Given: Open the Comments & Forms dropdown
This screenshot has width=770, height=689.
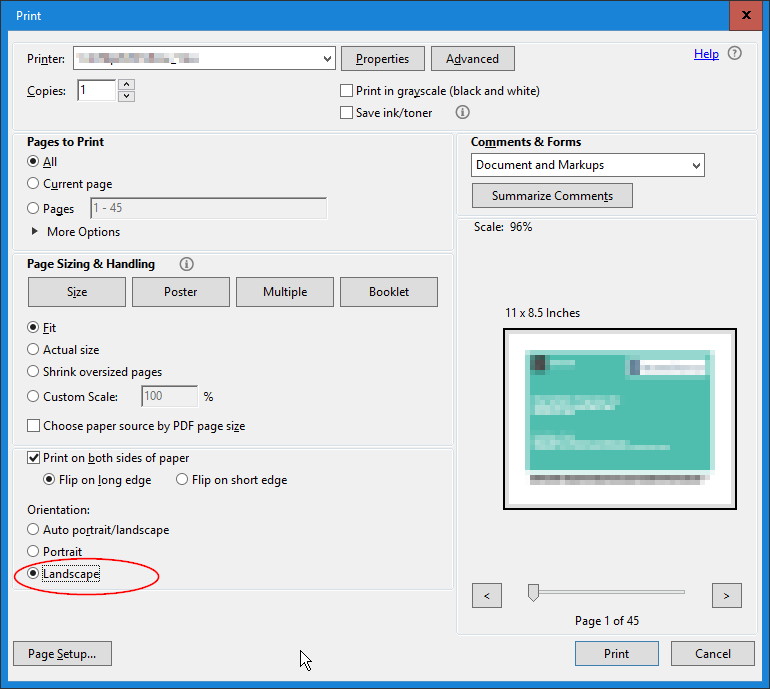Looking at the screenshot, I should coord(587,165).
